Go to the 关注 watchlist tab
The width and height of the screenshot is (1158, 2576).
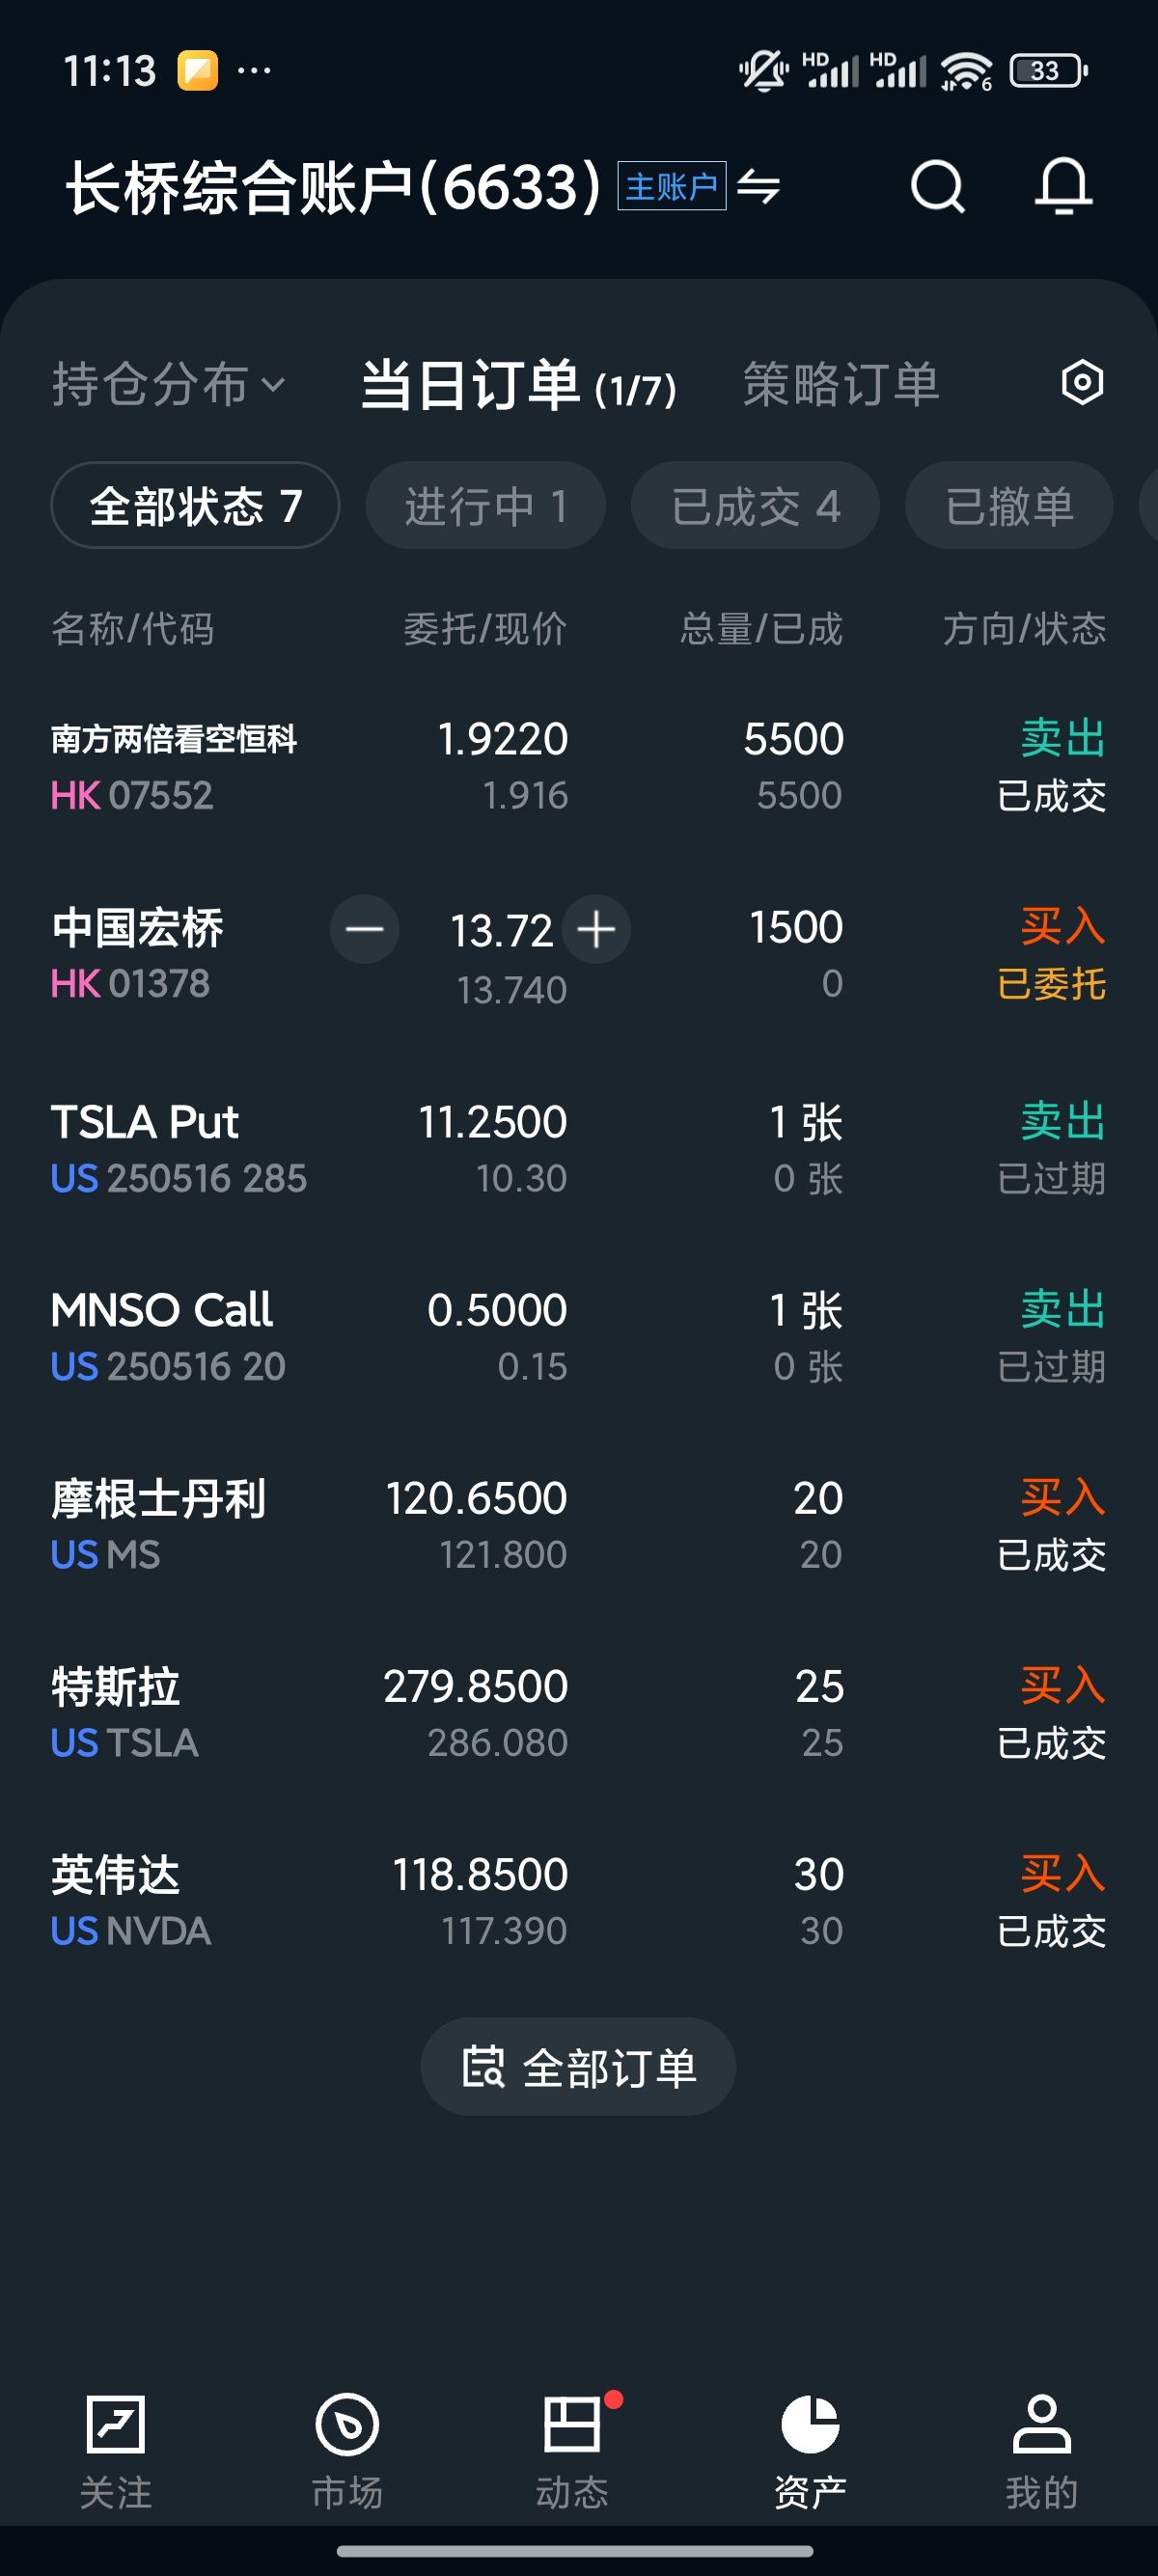coord(116,2449)
